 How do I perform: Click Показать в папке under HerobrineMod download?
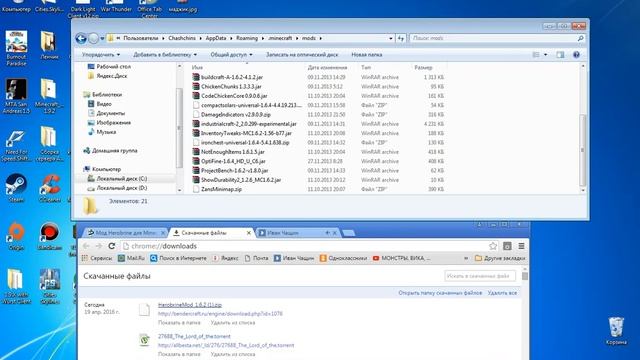coord(179,322)
